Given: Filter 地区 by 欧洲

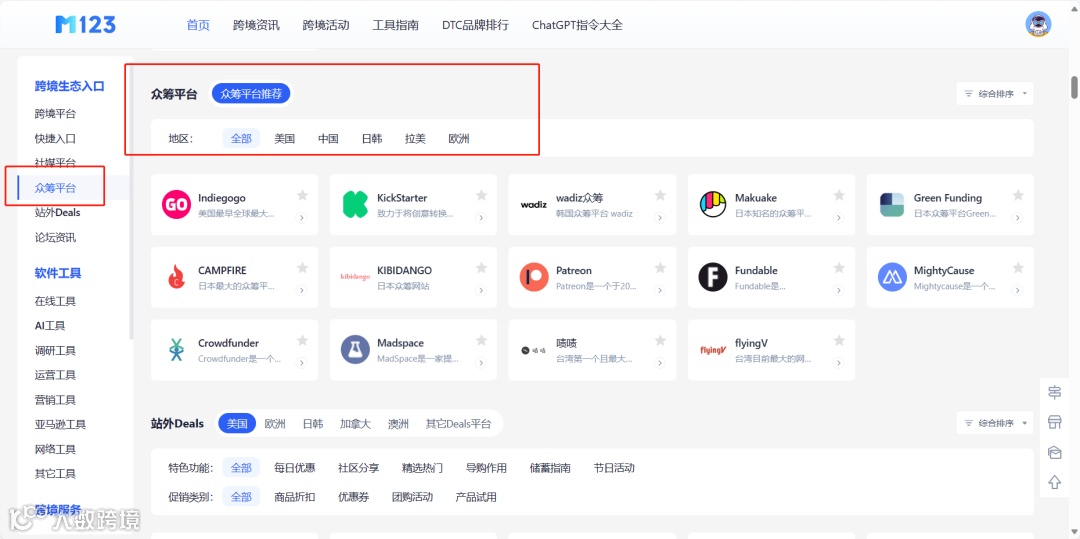Looking at the screenshot, I should [x=459, y=138].
